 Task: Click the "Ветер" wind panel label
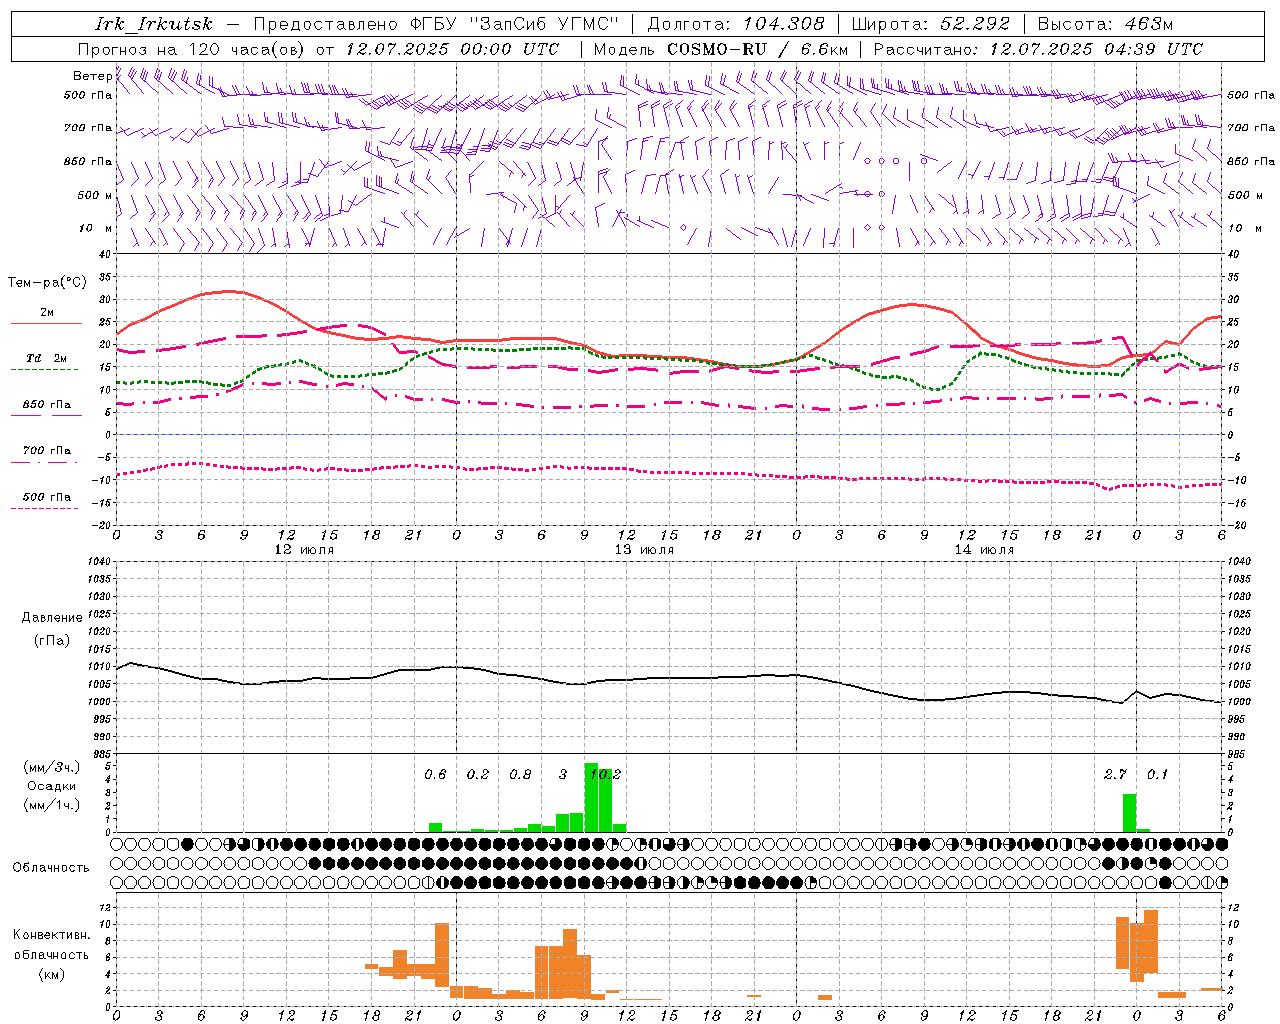(93, 76)
